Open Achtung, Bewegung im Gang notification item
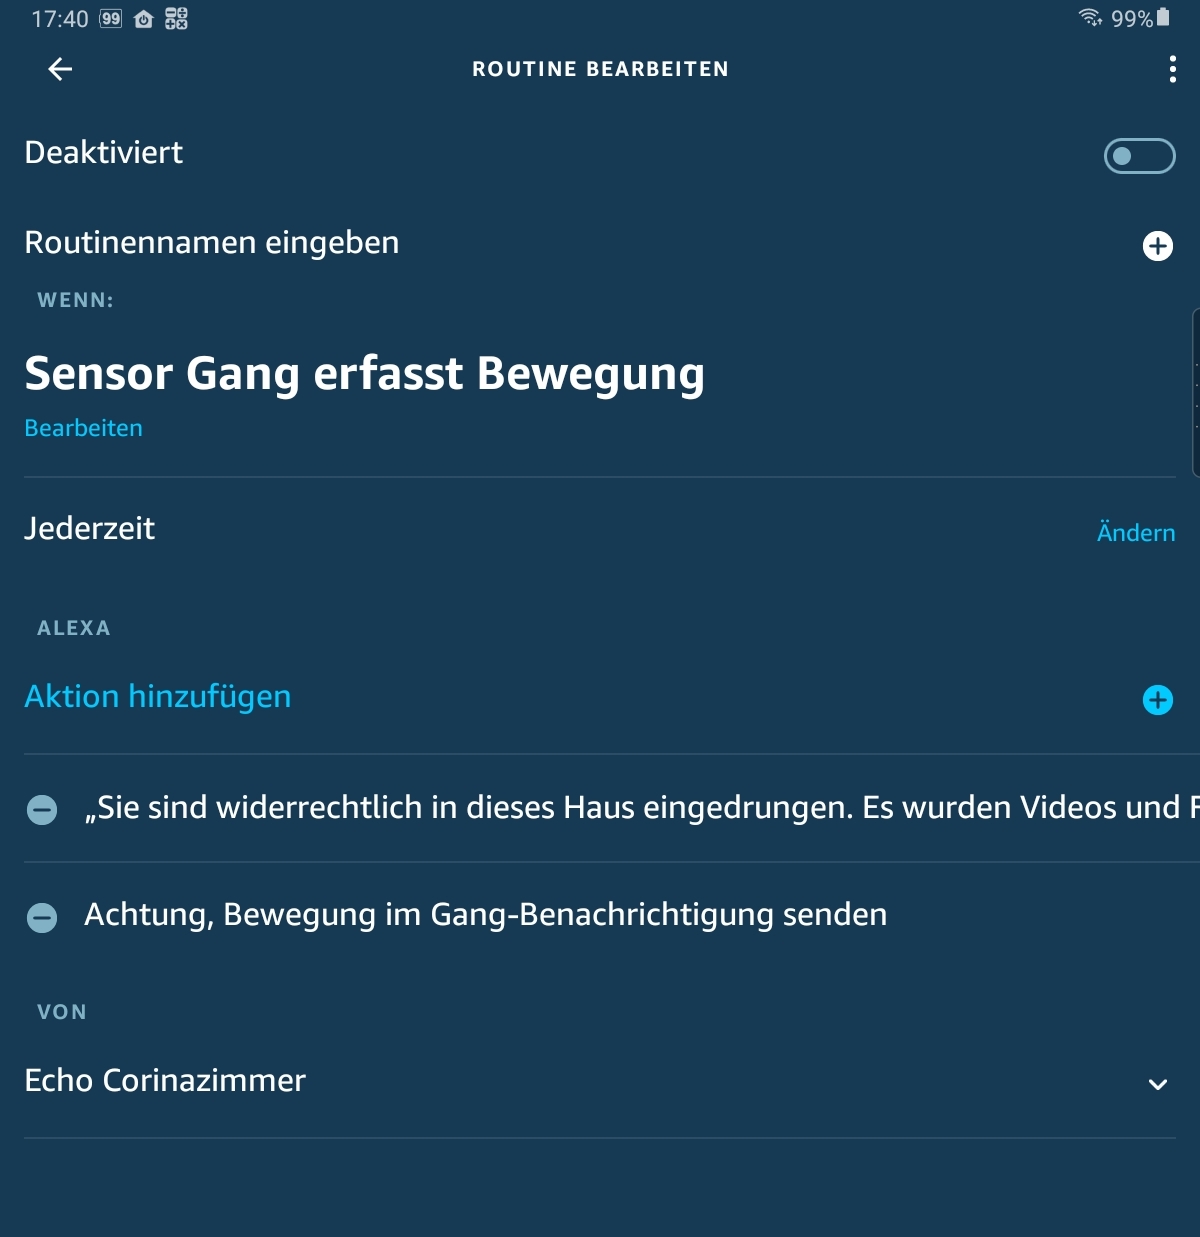This screenshot has height=1237, width=1200. (x=485, y=915)
